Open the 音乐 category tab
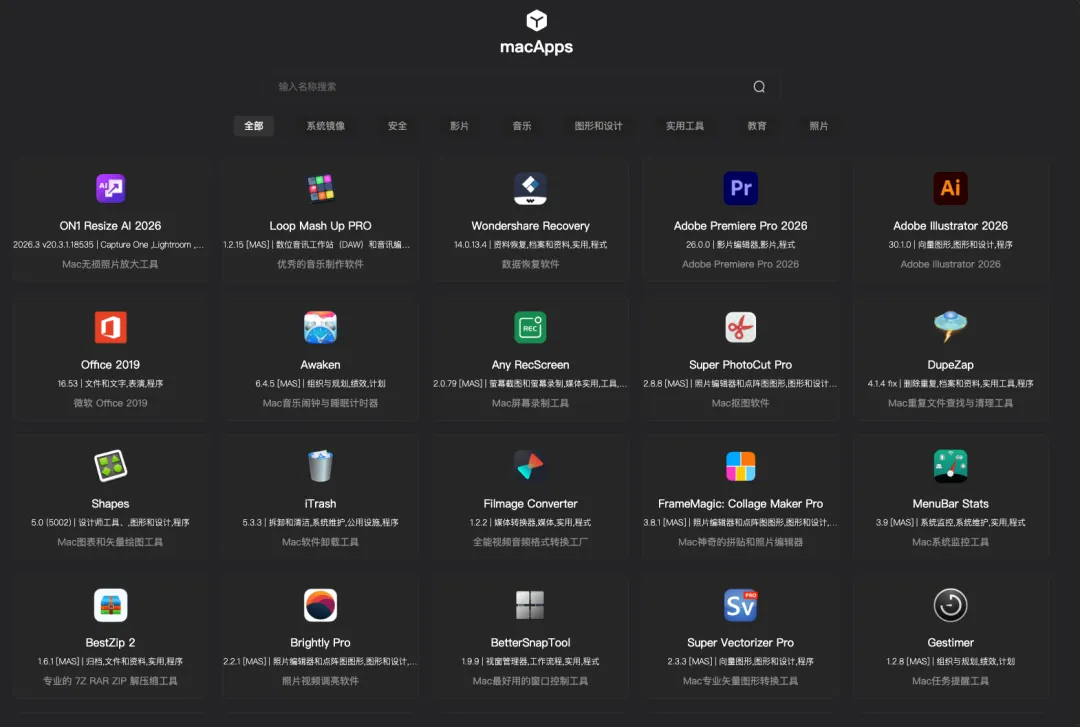 pyautogui.click(x=522, y=126)
